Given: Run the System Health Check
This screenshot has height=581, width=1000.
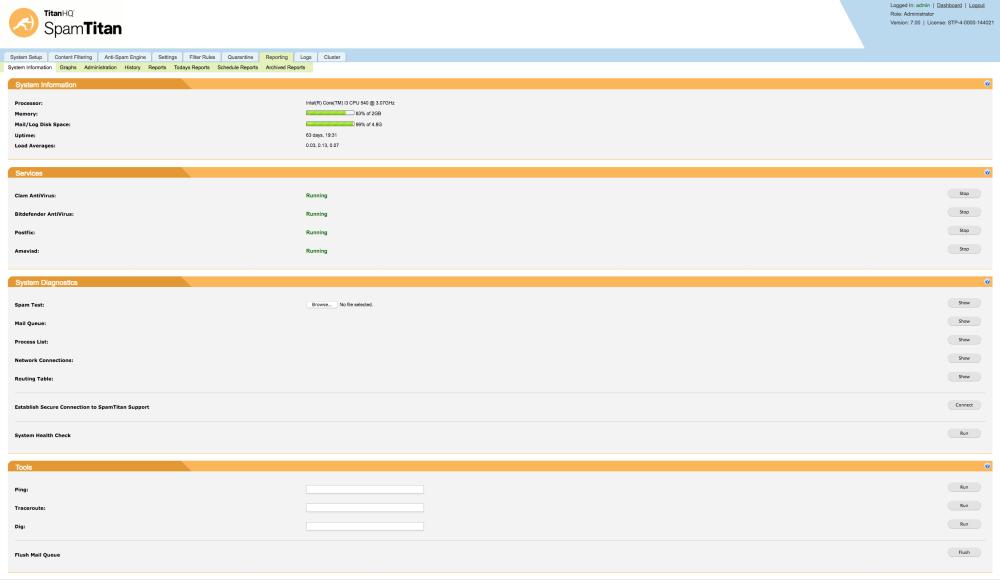Looking at the screenshot, I should pyautogui.click(x=964, y=433).
